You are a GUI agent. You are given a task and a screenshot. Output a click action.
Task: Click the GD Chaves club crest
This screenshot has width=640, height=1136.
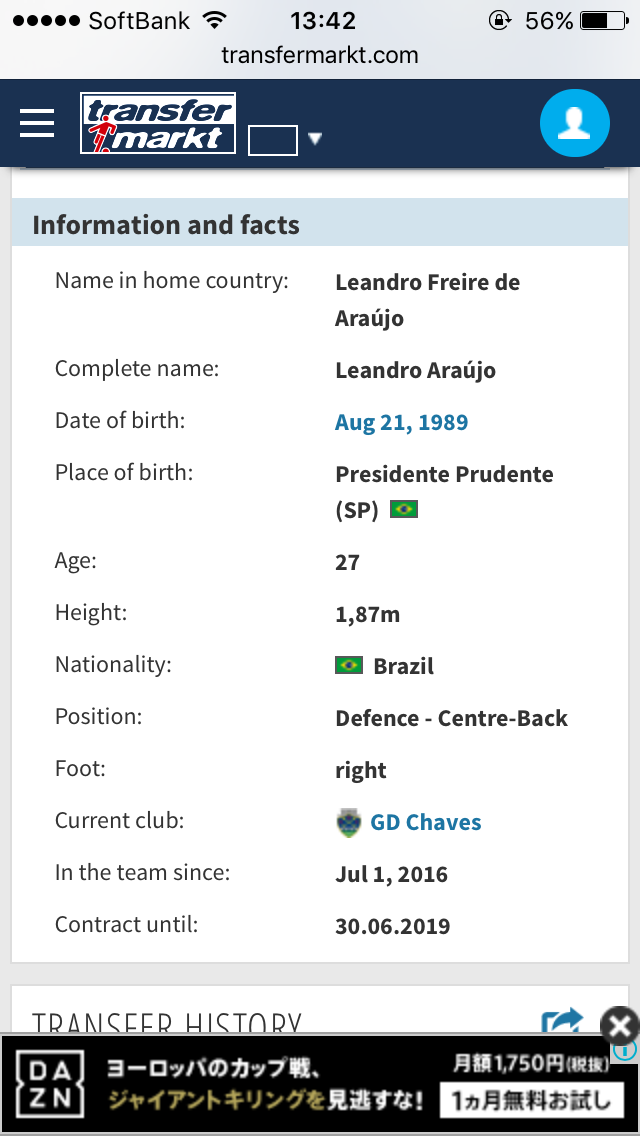(x=348, y=823)
